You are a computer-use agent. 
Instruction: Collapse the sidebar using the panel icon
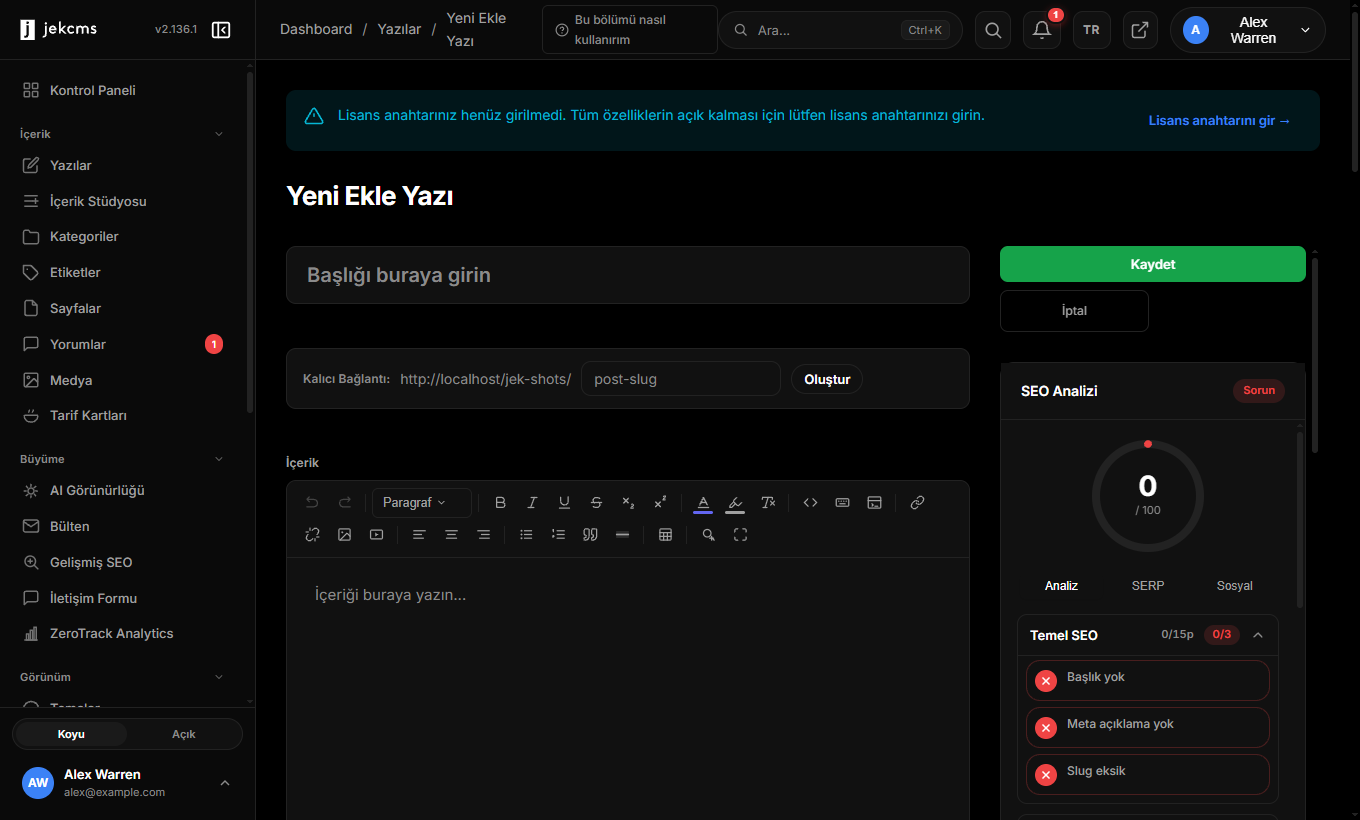click(x=222, y=30)
